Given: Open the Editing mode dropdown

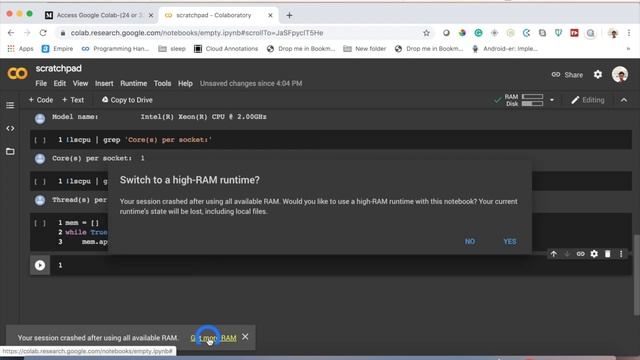Looking at the screenshot, I should coord(588,100).
